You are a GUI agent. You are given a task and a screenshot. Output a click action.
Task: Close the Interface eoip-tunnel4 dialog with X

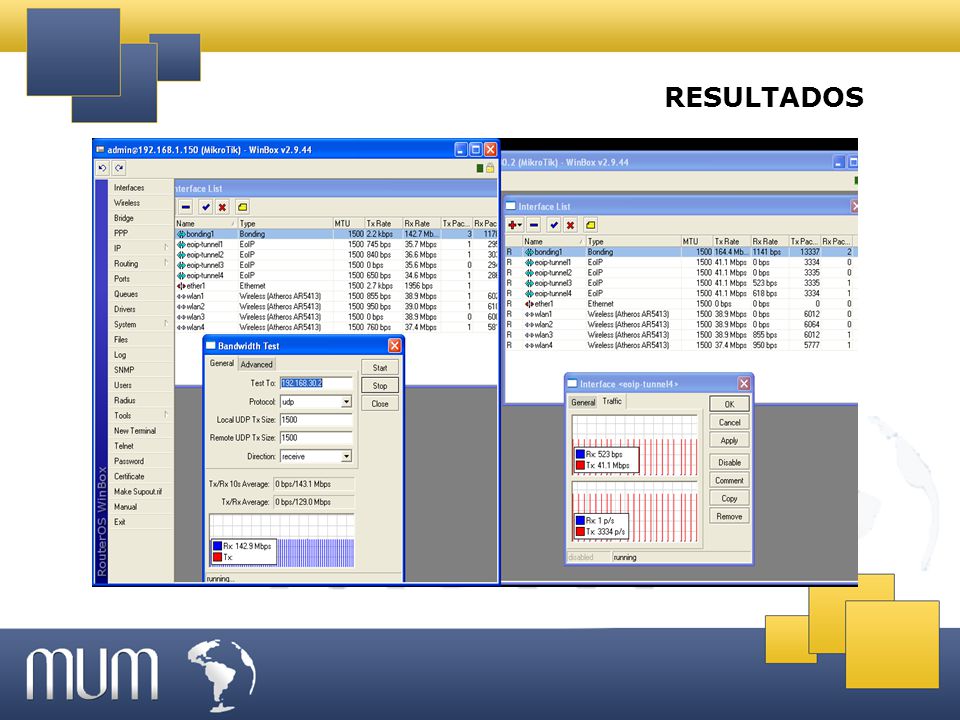click(x=743, y=383)
